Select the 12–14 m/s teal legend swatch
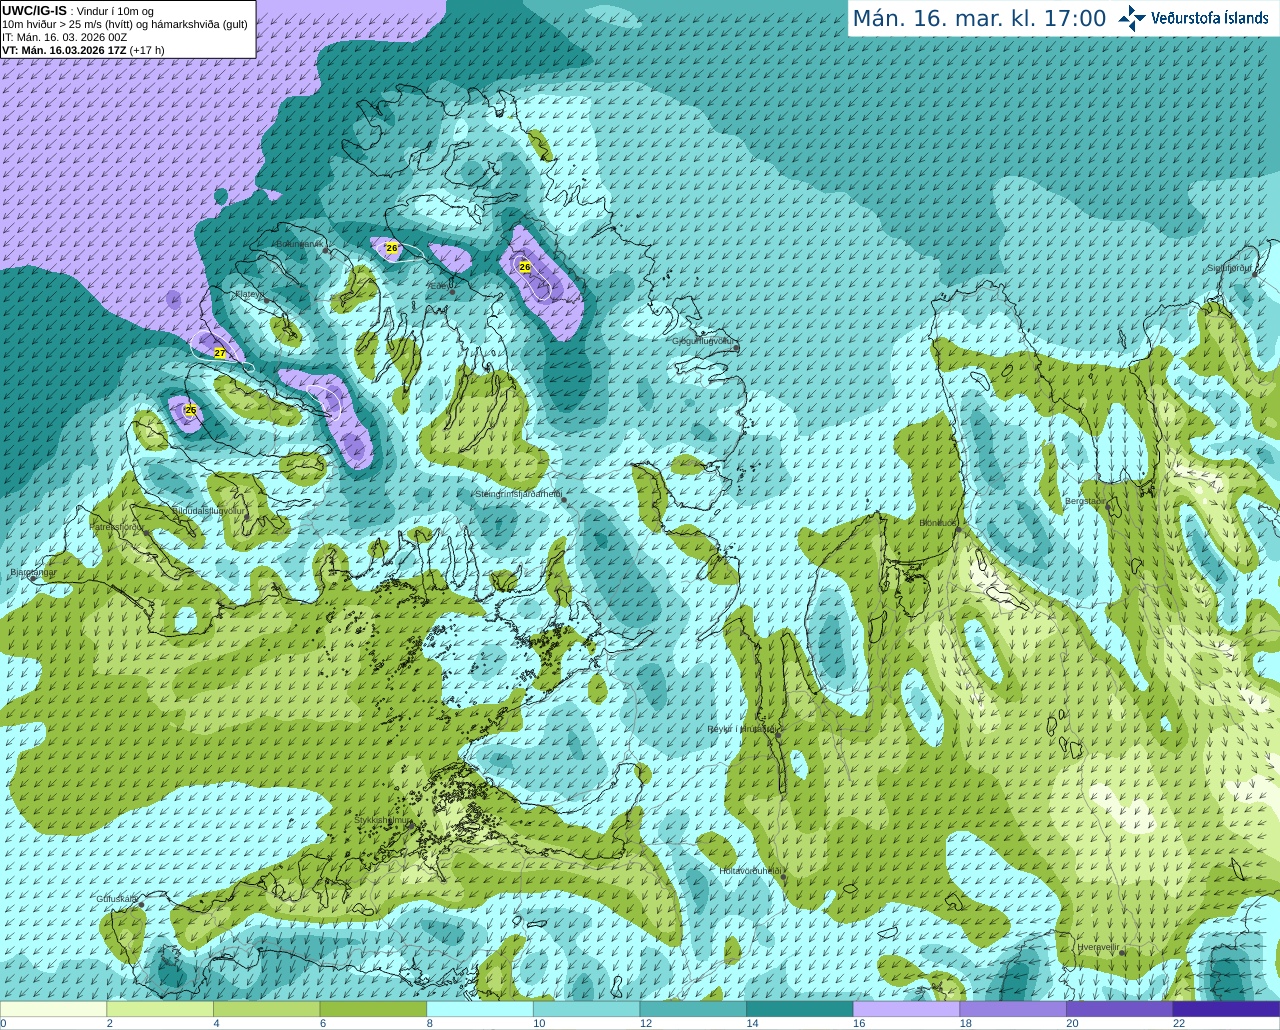Image resolution: width=1280 pixels, height=1030 pixels. pos(693,1009)
